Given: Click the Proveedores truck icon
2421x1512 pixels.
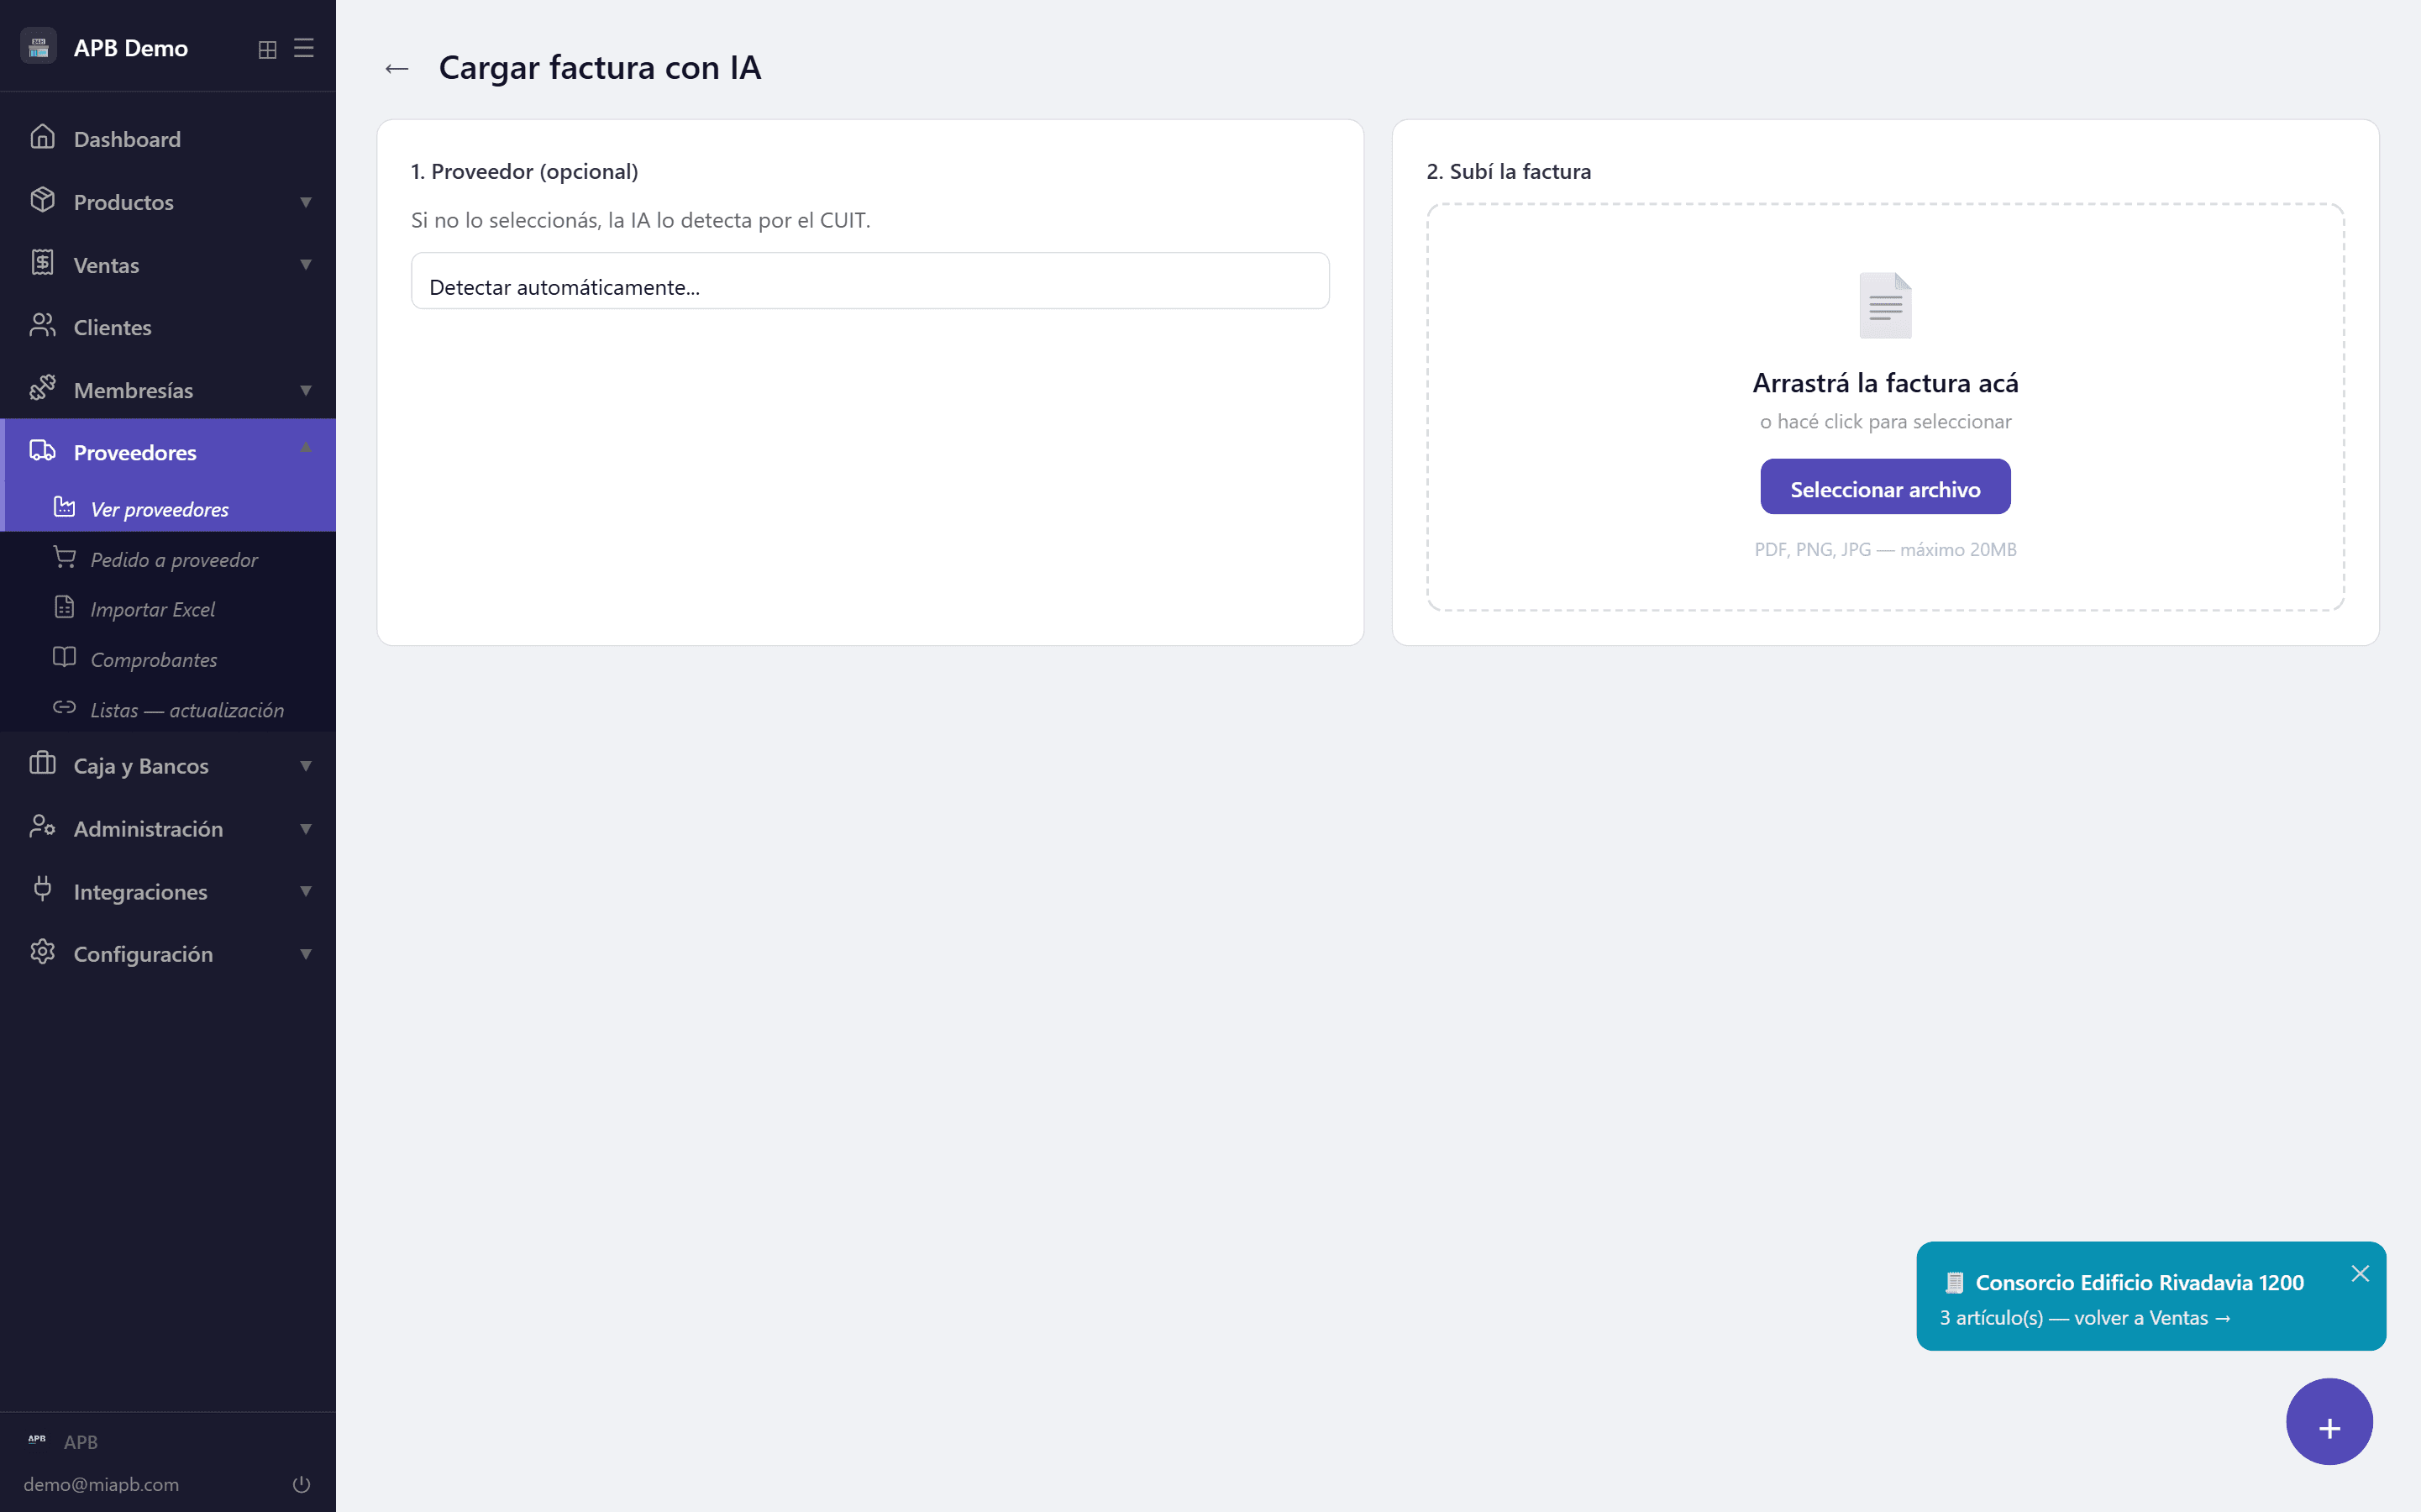Looking at the screenshot, I should coord(42,451).
